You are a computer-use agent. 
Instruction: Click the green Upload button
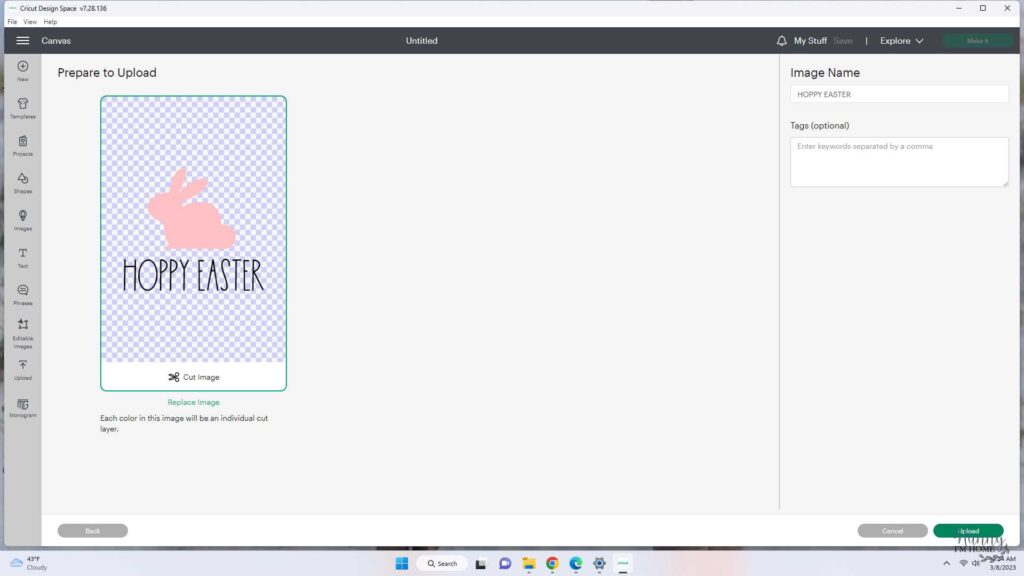point(968,531)
